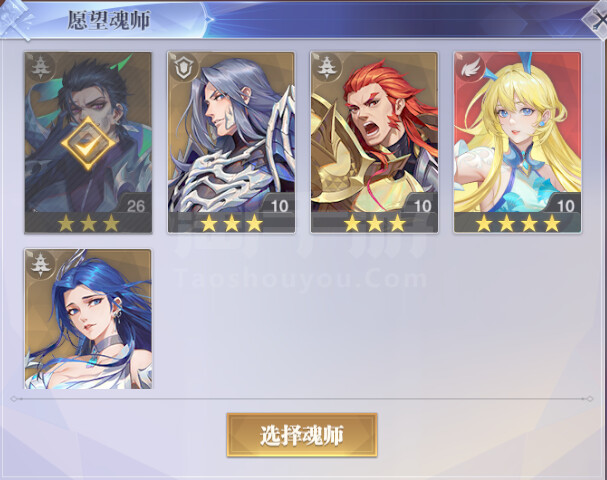Click the golden checkmark badge on dark-haired hero
Viewport: 607px width, 480px height.
tap(88, 144)
